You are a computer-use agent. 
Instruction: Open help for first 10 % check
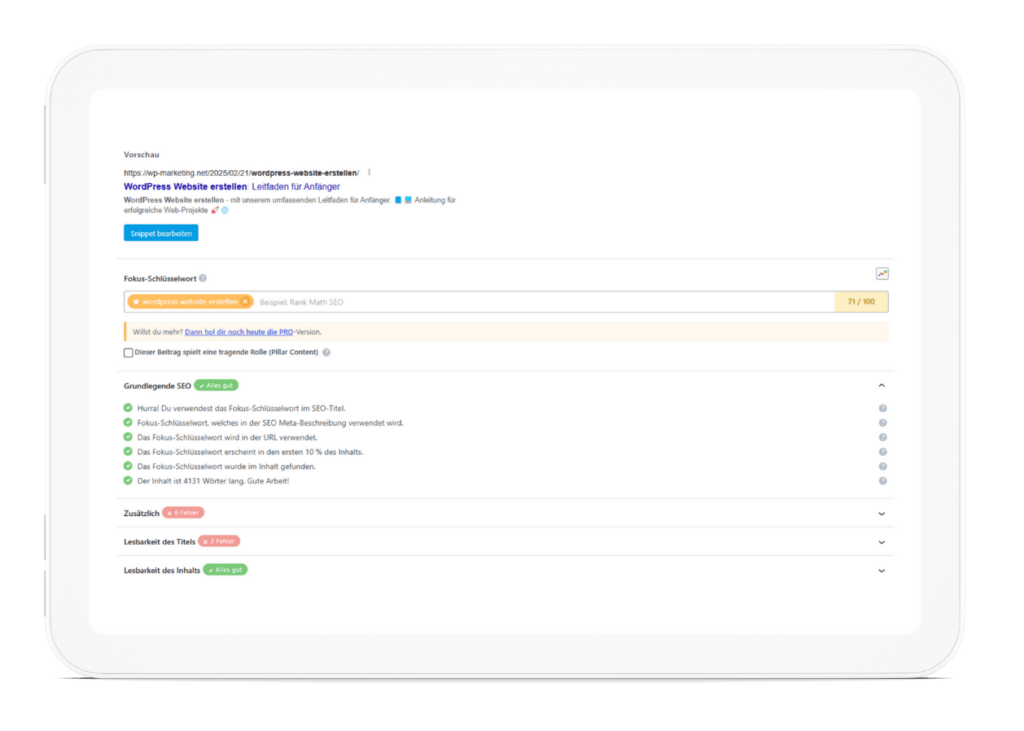tap(882, 452)
